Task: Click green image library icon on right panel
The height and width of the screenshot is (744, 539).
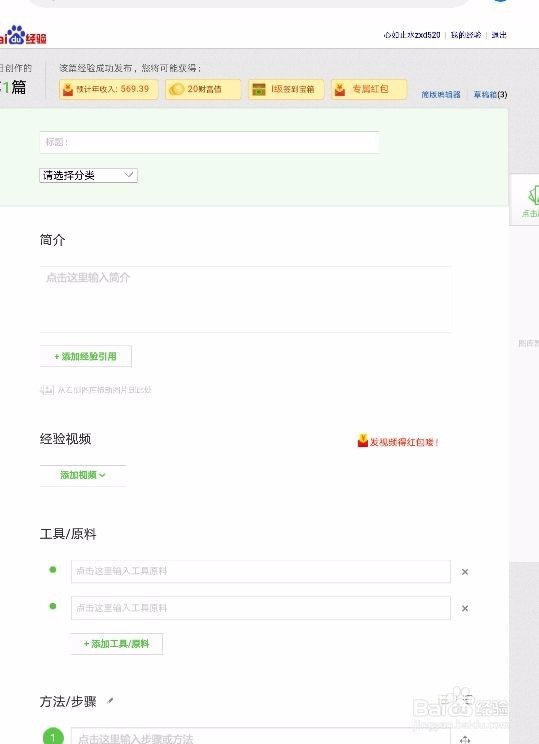Action: pos(533,195)
